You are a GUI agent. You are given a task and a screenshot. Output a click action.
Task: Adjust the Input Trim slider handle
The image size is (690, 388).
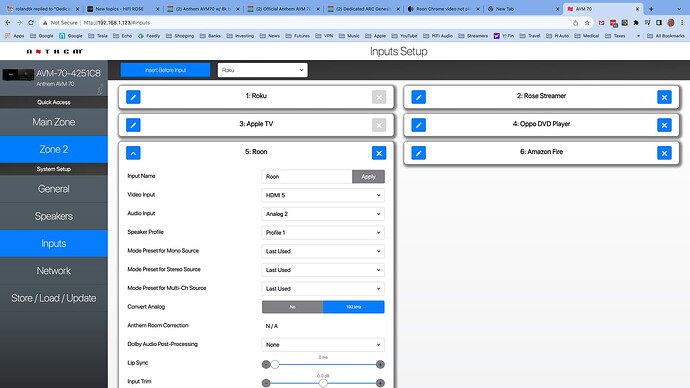coord(323,383)
